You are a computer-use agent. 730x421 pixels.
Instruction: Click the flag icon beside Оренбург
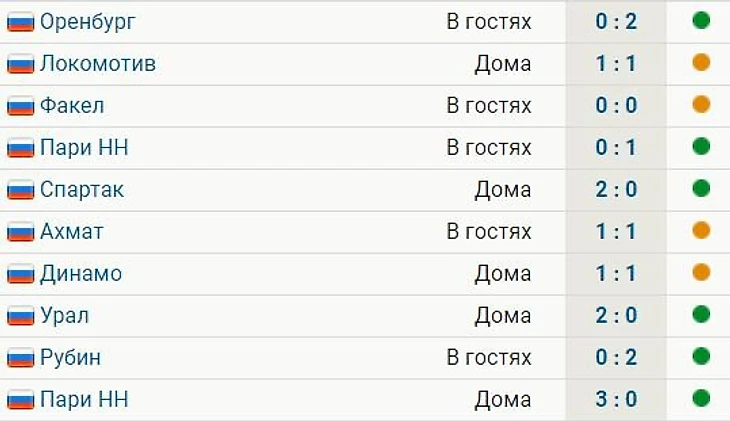tap(20, 22)
